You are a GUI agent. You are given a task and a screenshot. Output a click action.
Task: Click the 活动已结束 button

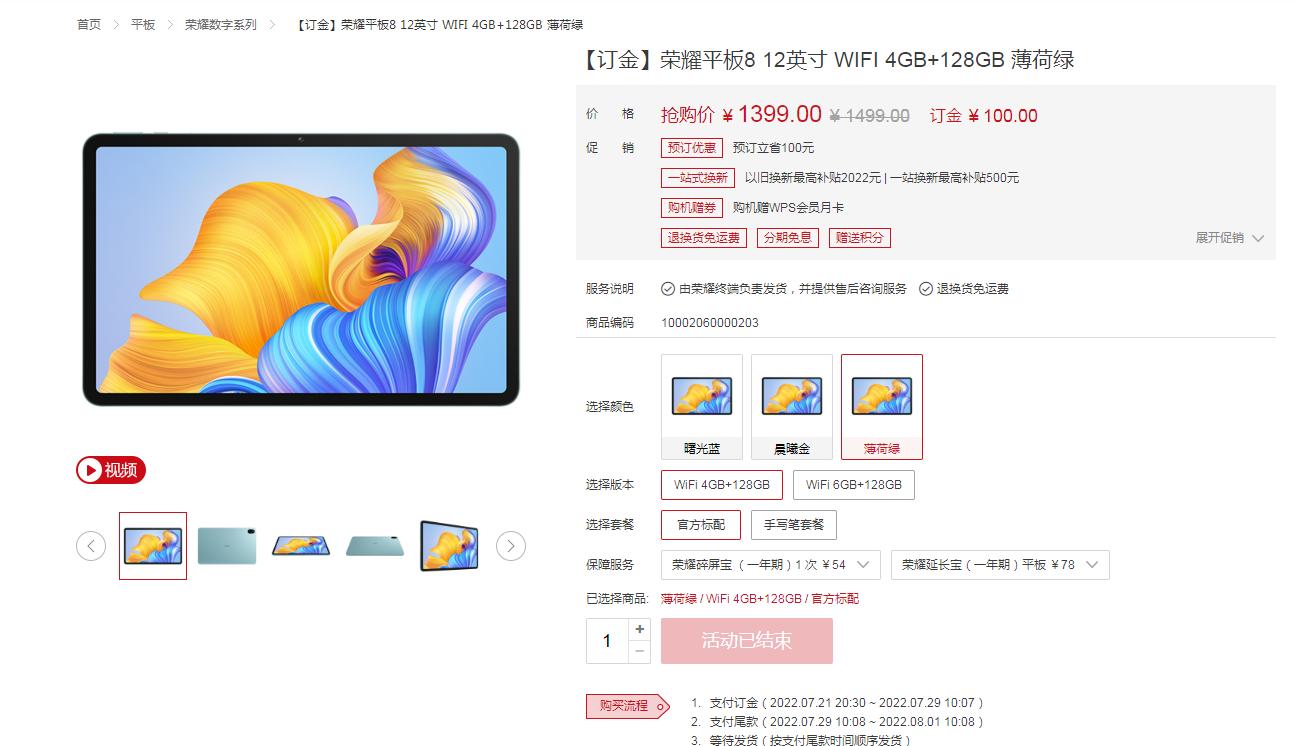747,641
